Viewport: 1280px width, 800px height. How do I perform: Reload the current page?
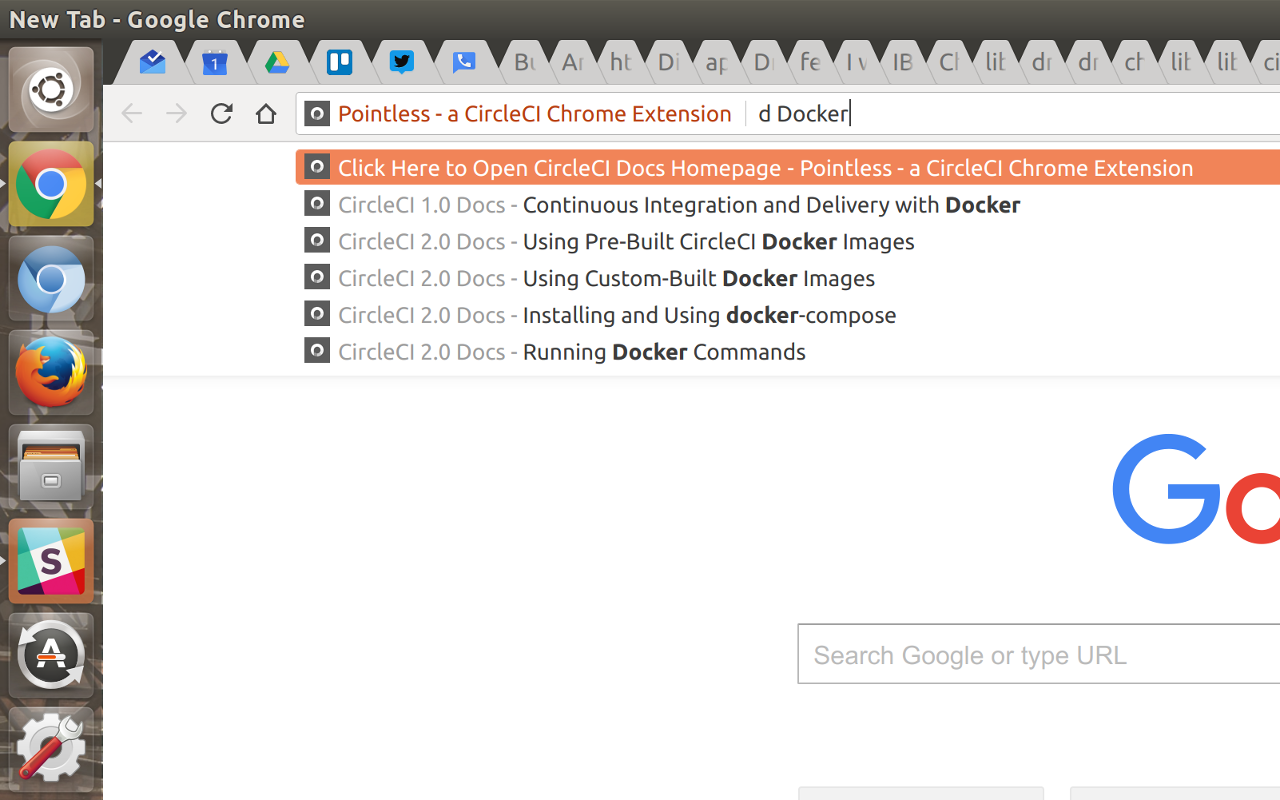222,114
